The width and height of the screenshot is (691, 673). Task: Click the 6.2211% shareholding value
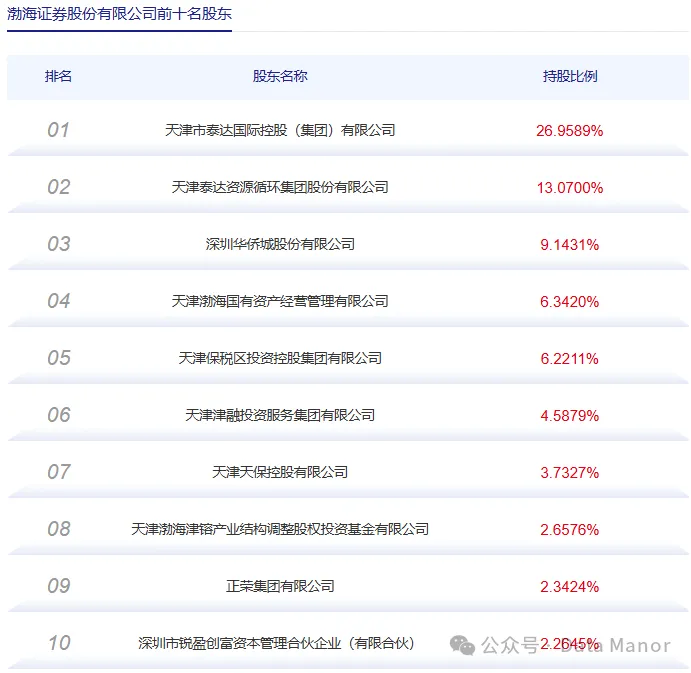[x=569, y=358]
